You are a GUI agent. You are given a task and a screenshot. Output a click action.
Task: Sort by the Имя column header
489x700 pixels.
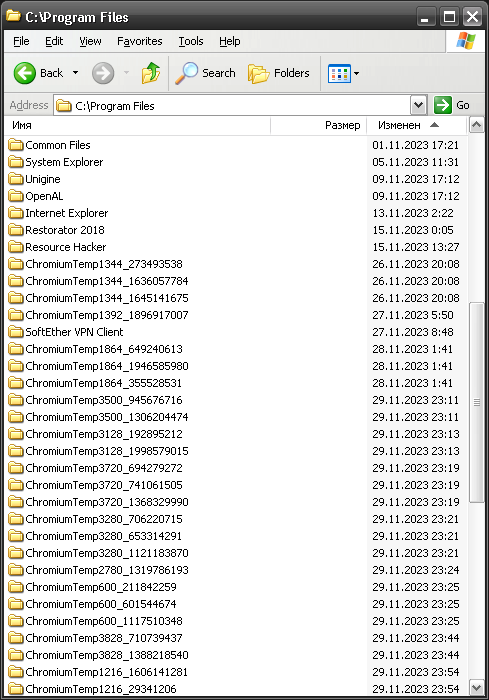(x=137, y=125)
